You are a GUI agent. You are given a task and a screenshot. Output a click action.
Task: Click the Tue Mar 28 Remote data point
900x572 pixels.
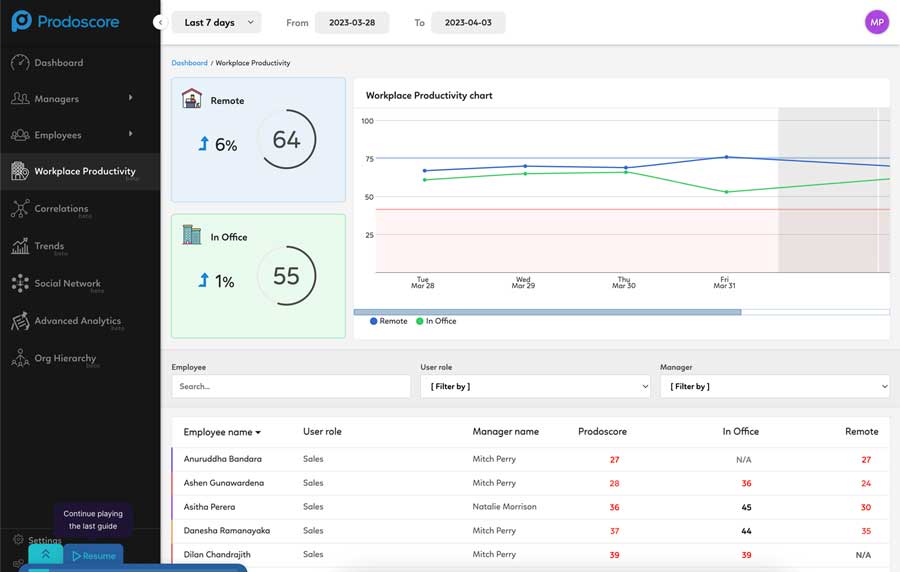point(425,170)
